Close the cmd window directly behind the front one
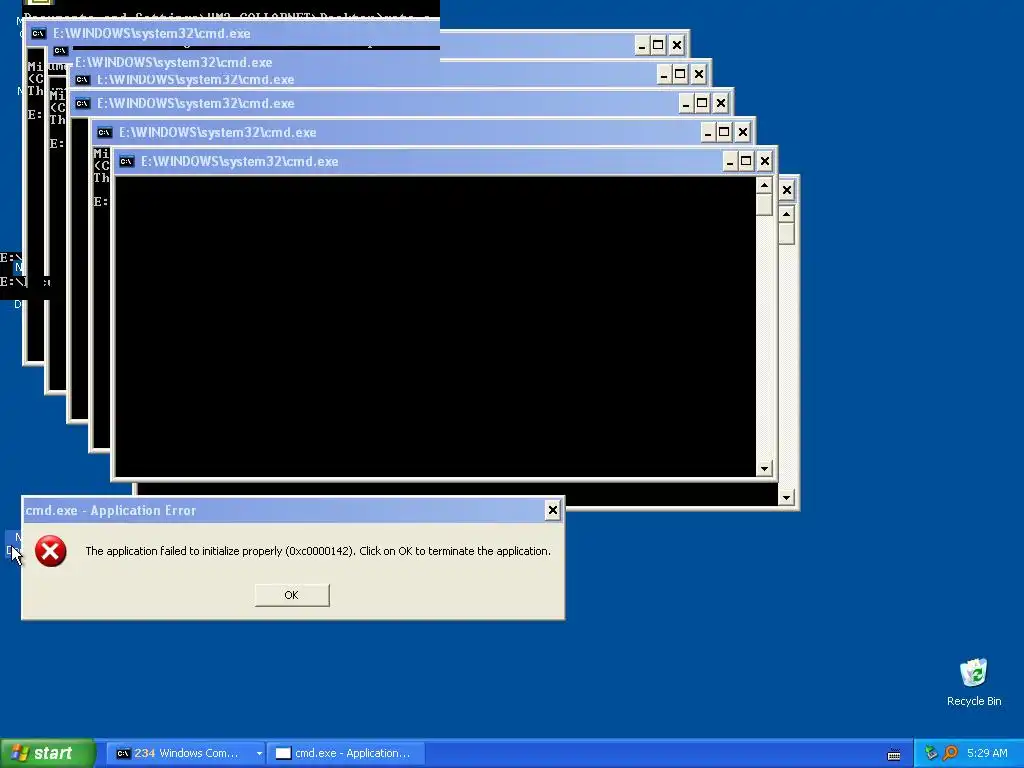The height and width of the screenshot is (768, 1024). point(743,133)
